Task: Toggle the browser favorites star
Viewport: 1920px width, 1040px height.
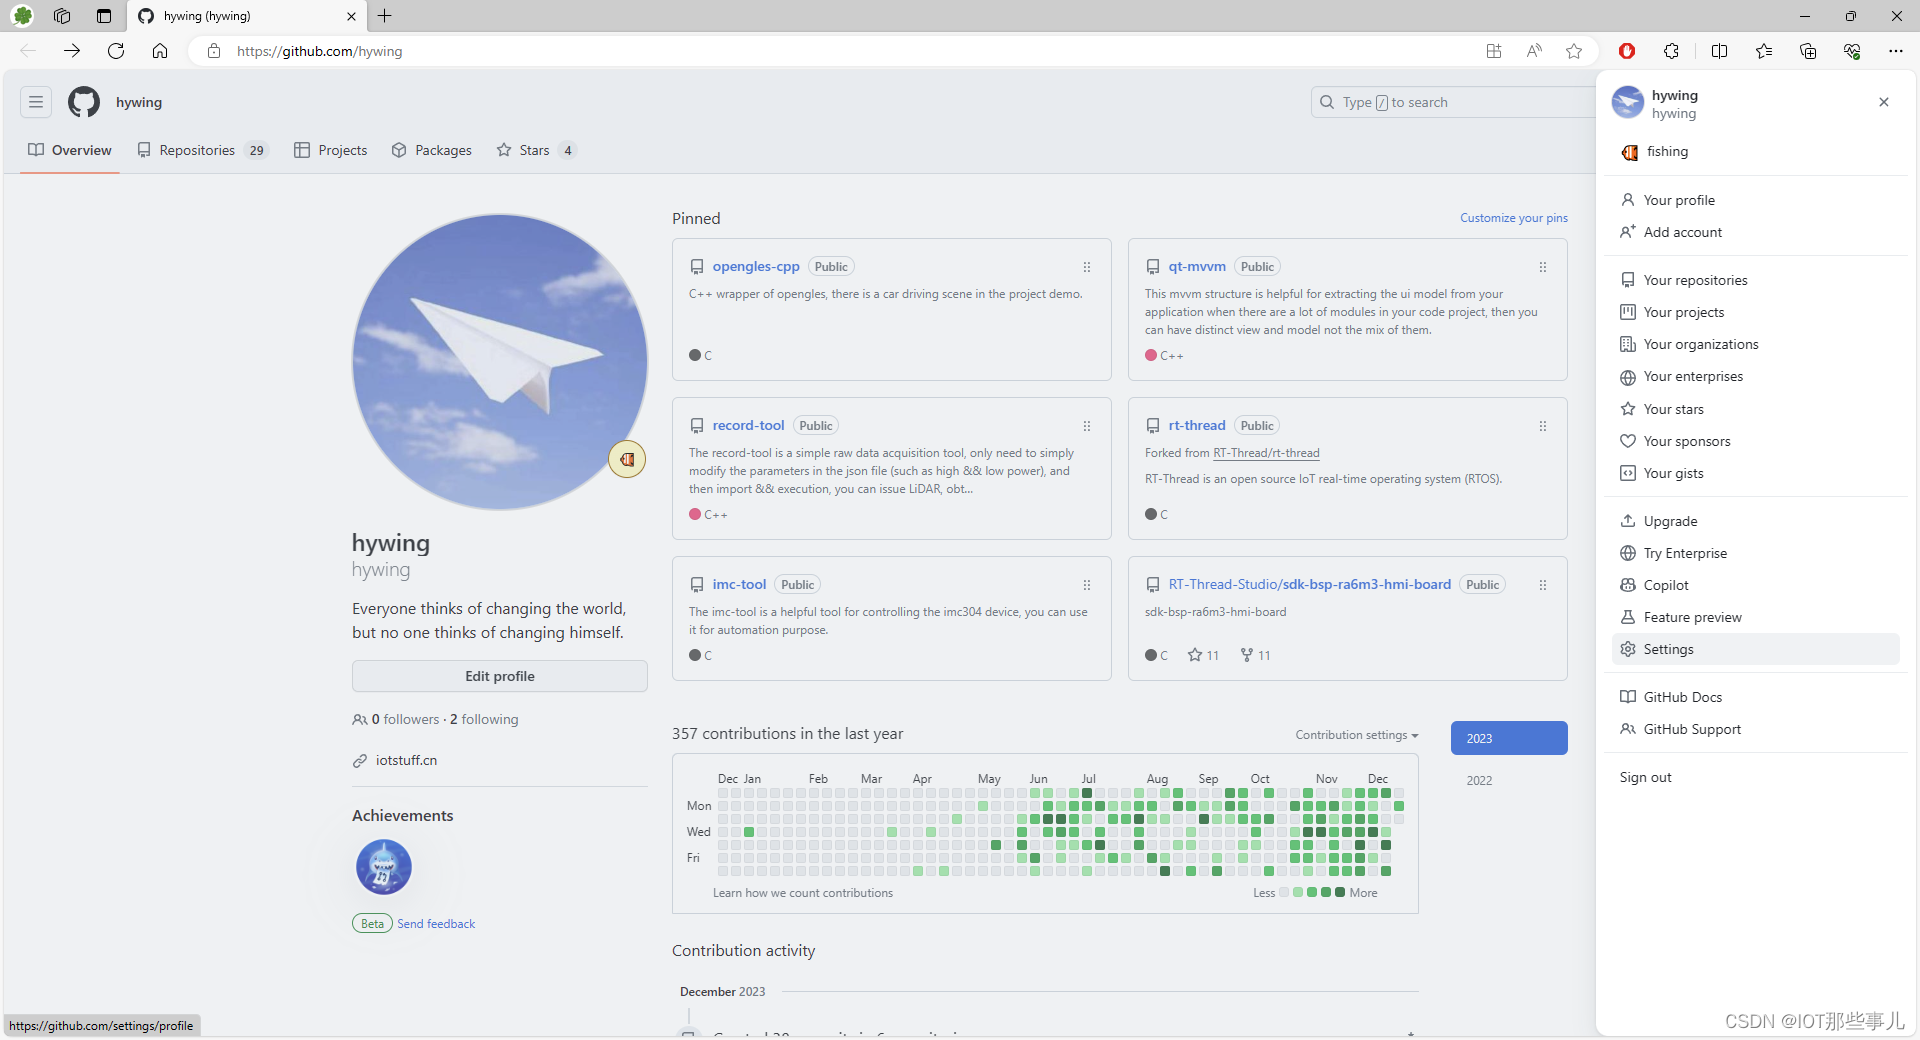Action: pos(1573,51)
